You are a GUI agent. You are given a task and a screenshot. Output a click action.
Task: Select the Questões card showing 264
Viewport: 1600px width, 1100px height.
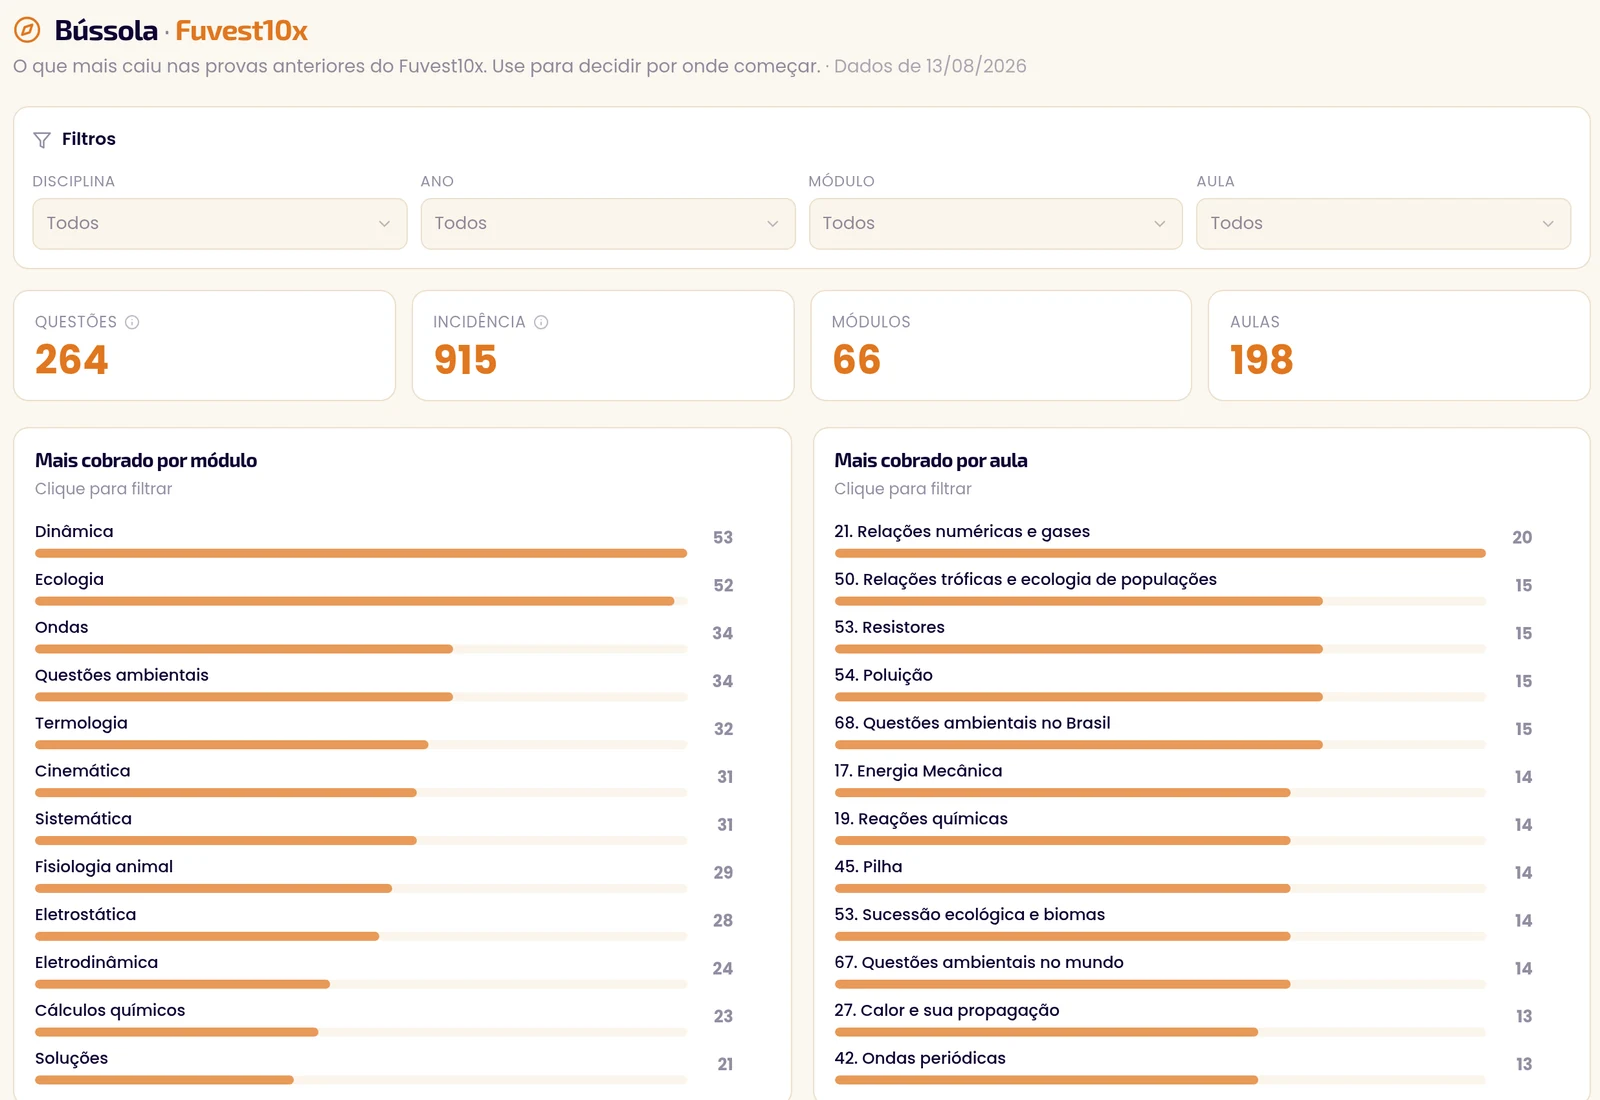(x=205, y=346)
